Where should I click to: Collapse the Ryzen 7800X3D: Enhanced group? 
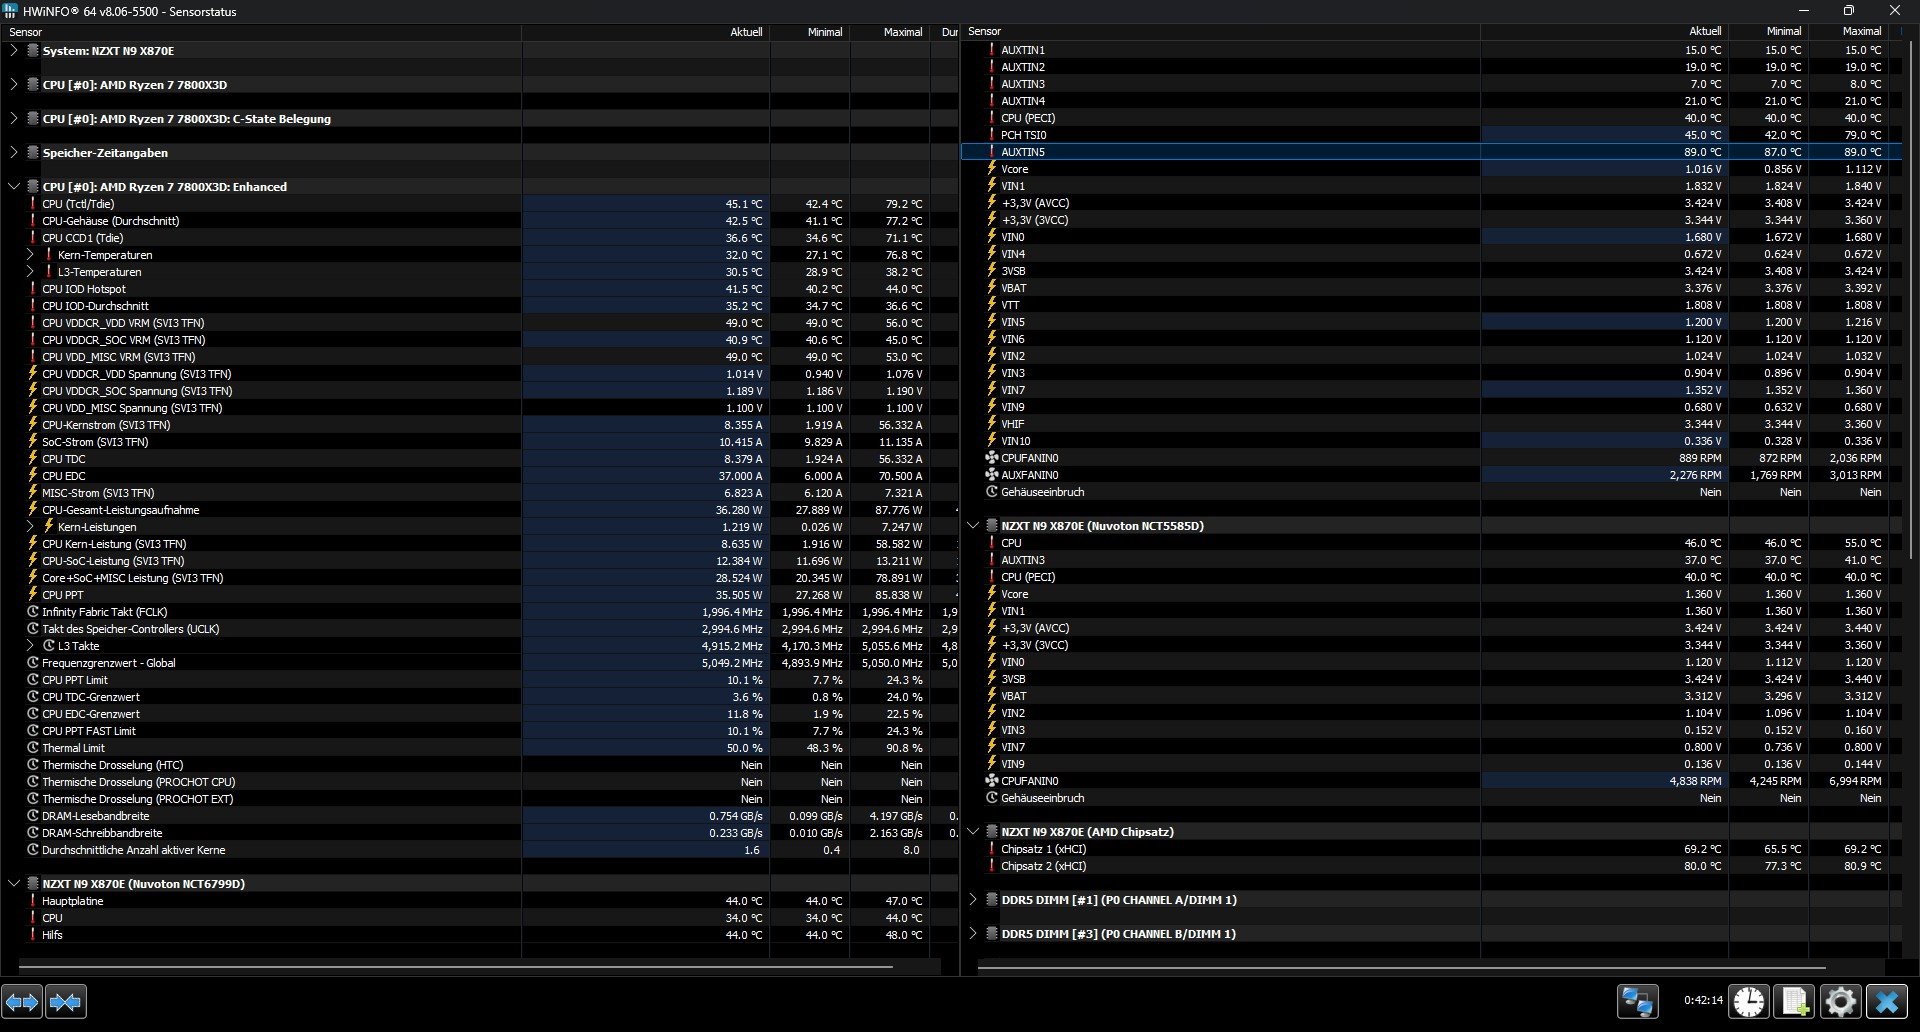pyautogui.click(x=14, y=187)
